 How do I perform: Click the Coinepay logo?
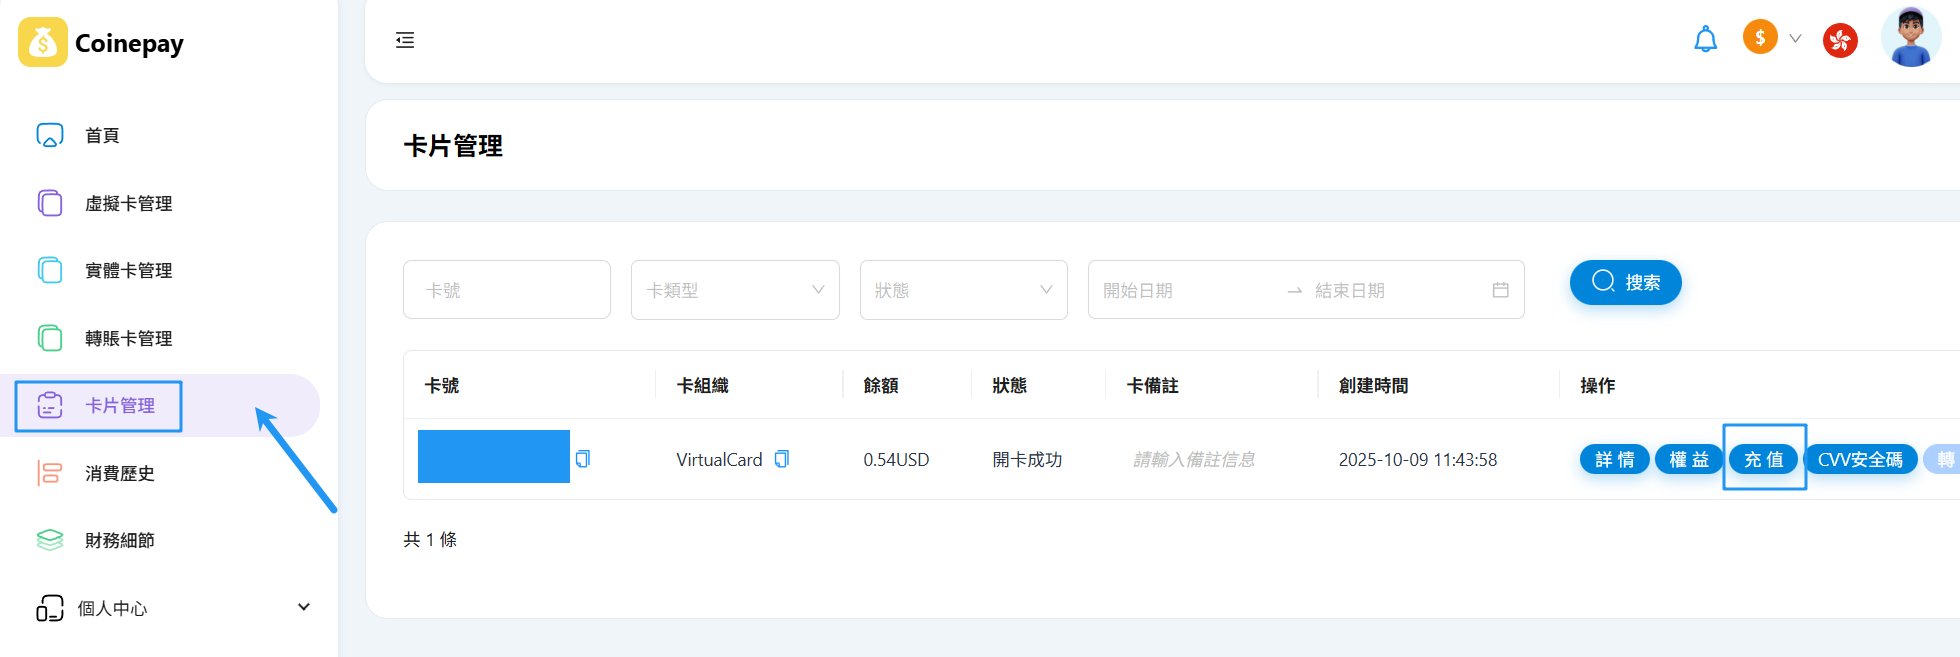coord(101,43)
